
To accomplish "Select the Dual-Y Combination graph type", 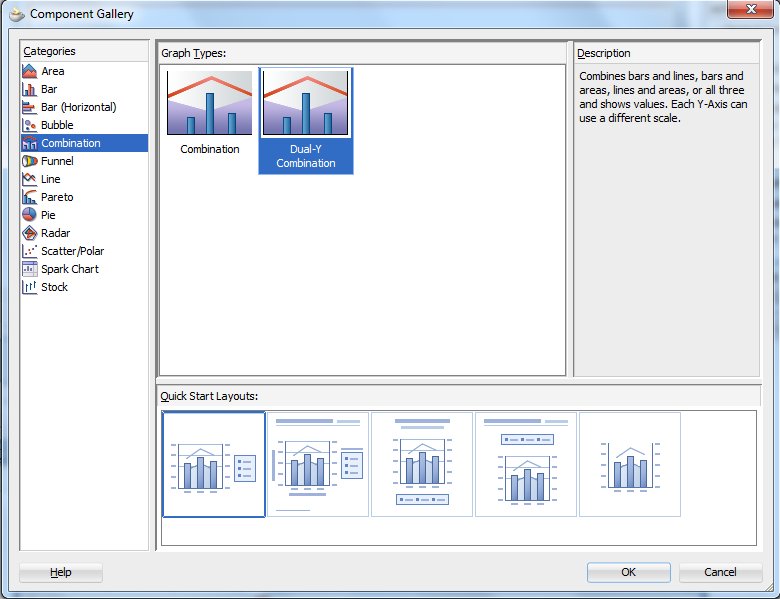I will [305, 120].
